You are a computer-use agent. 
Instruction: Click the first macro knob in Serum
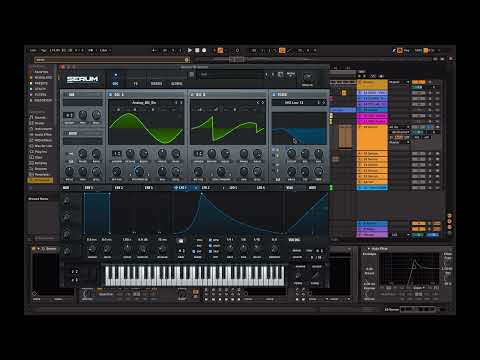click(67, 200)
